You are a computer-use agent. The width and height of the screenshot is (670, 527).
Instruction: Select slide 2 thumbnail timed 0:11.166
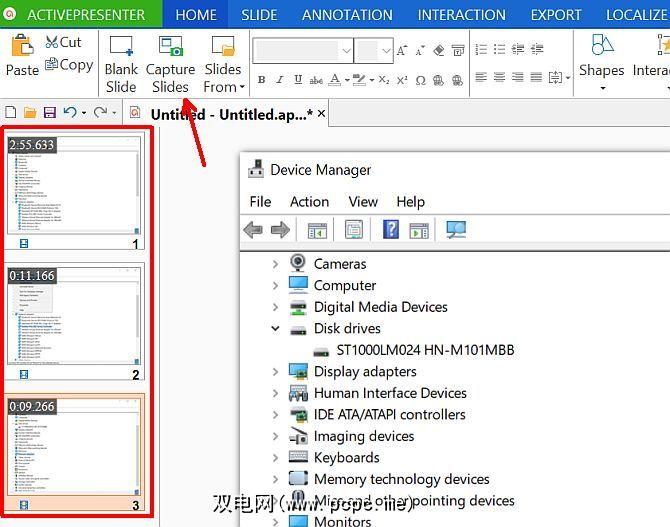pos(74,317)
